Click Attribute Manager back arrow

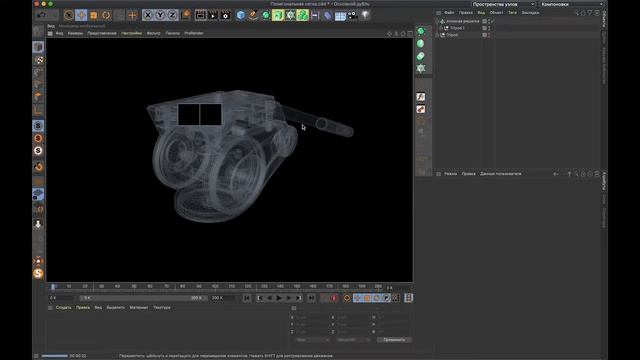(556, 174)
